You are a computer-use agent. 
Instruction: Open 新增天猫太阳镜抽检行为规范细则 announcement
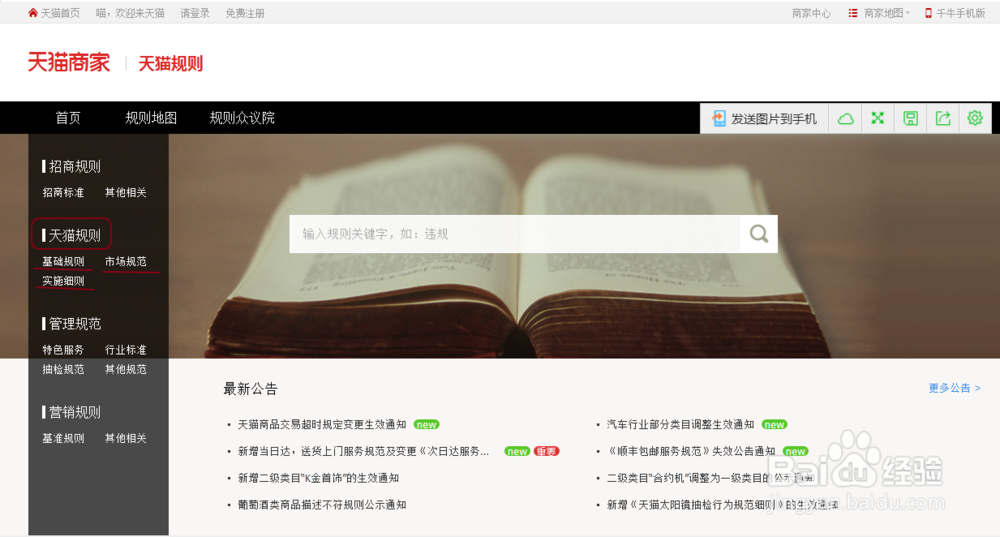pos(722,505)
